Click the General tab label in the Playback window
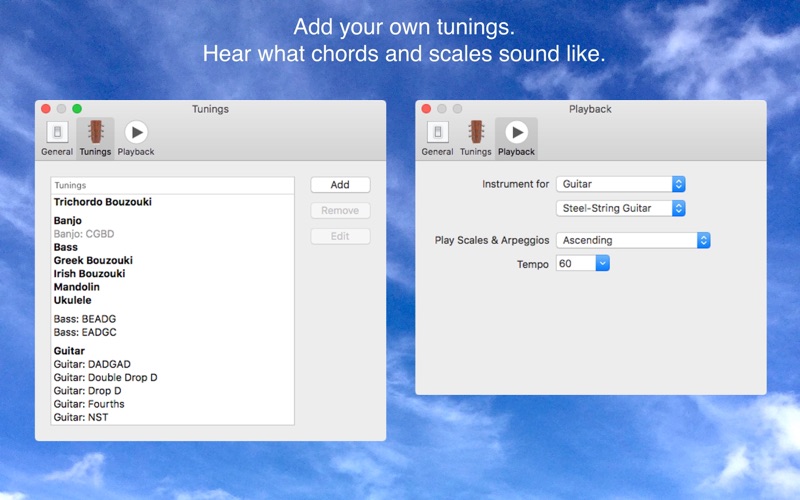 point(437,152)
